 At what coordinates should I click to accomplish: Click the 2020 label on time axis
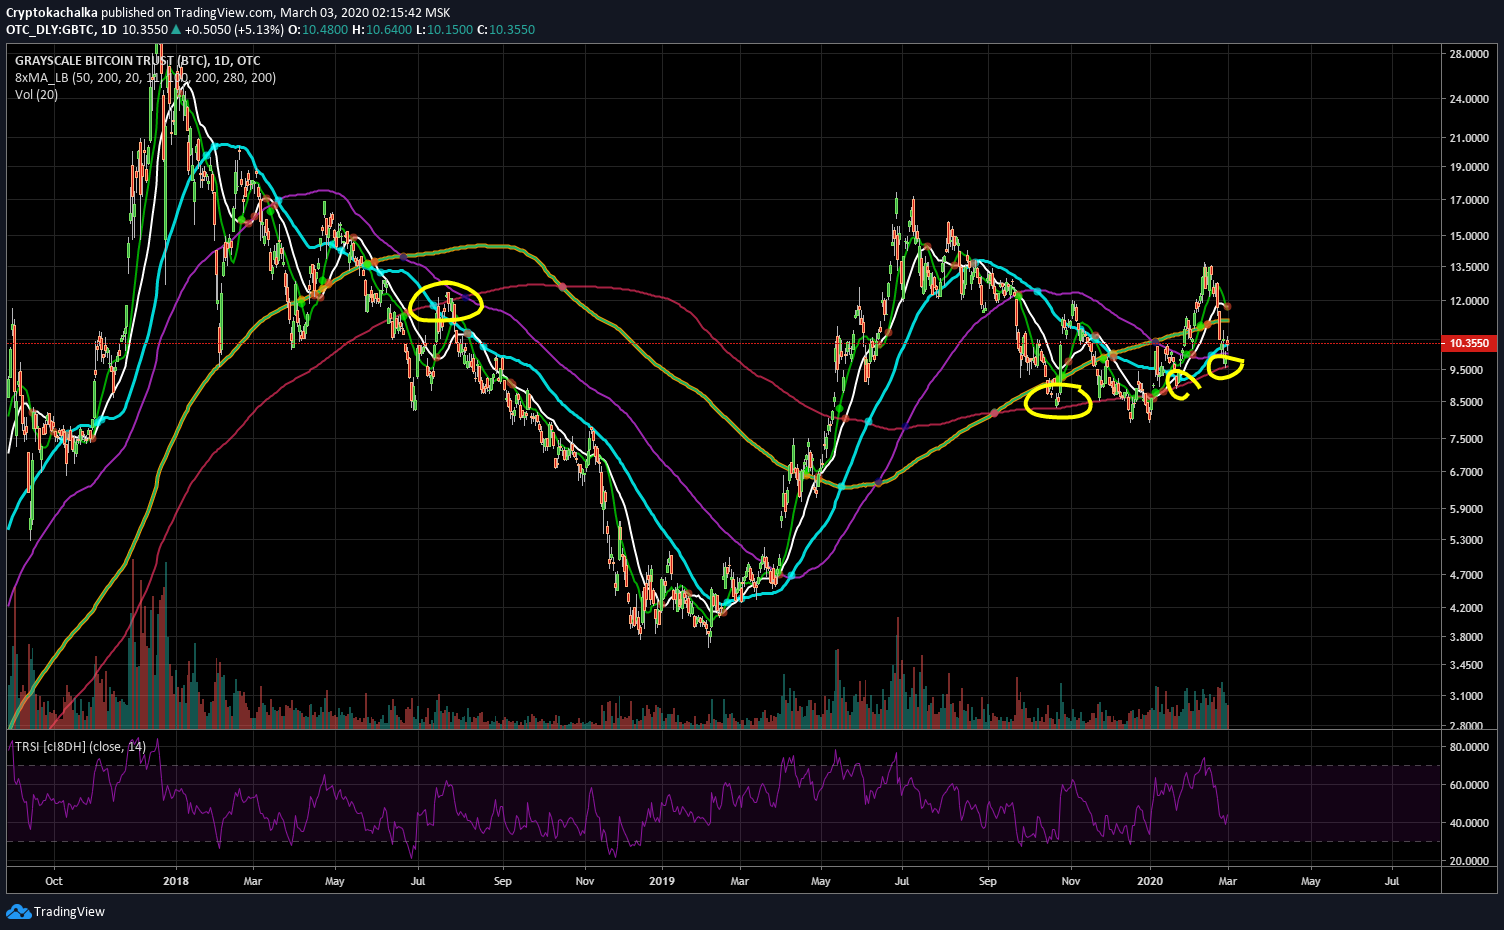[x=1151, y=881]
